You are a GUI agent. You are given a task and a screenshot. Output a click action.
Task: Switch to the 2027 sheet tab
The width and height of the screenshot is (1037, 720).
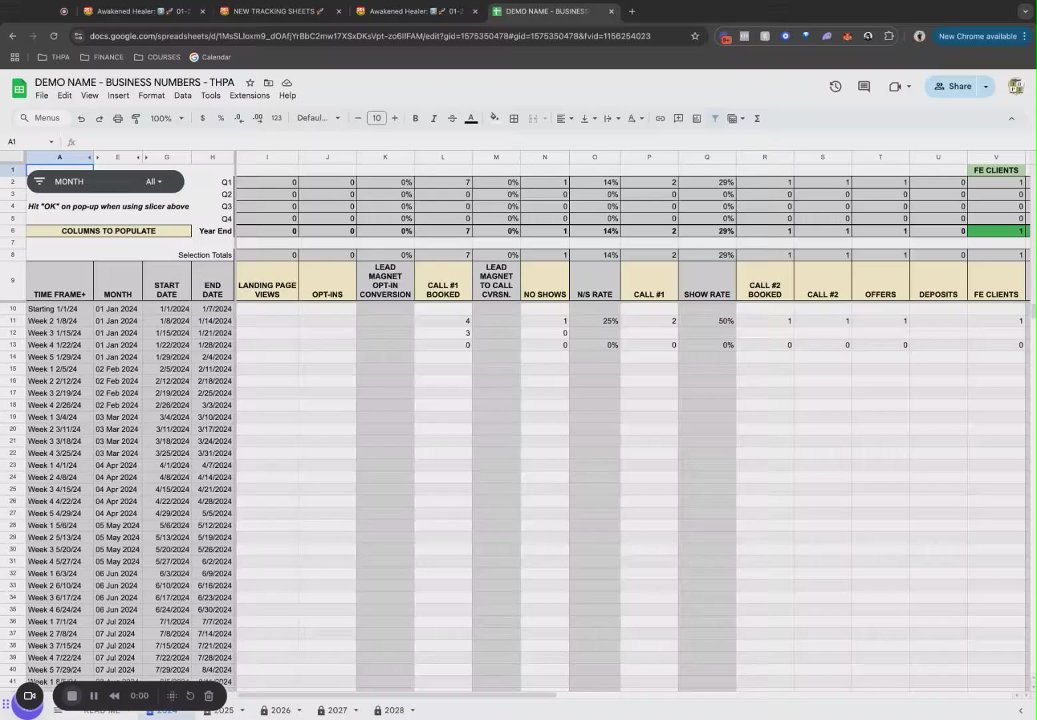(x=337, y=710)
